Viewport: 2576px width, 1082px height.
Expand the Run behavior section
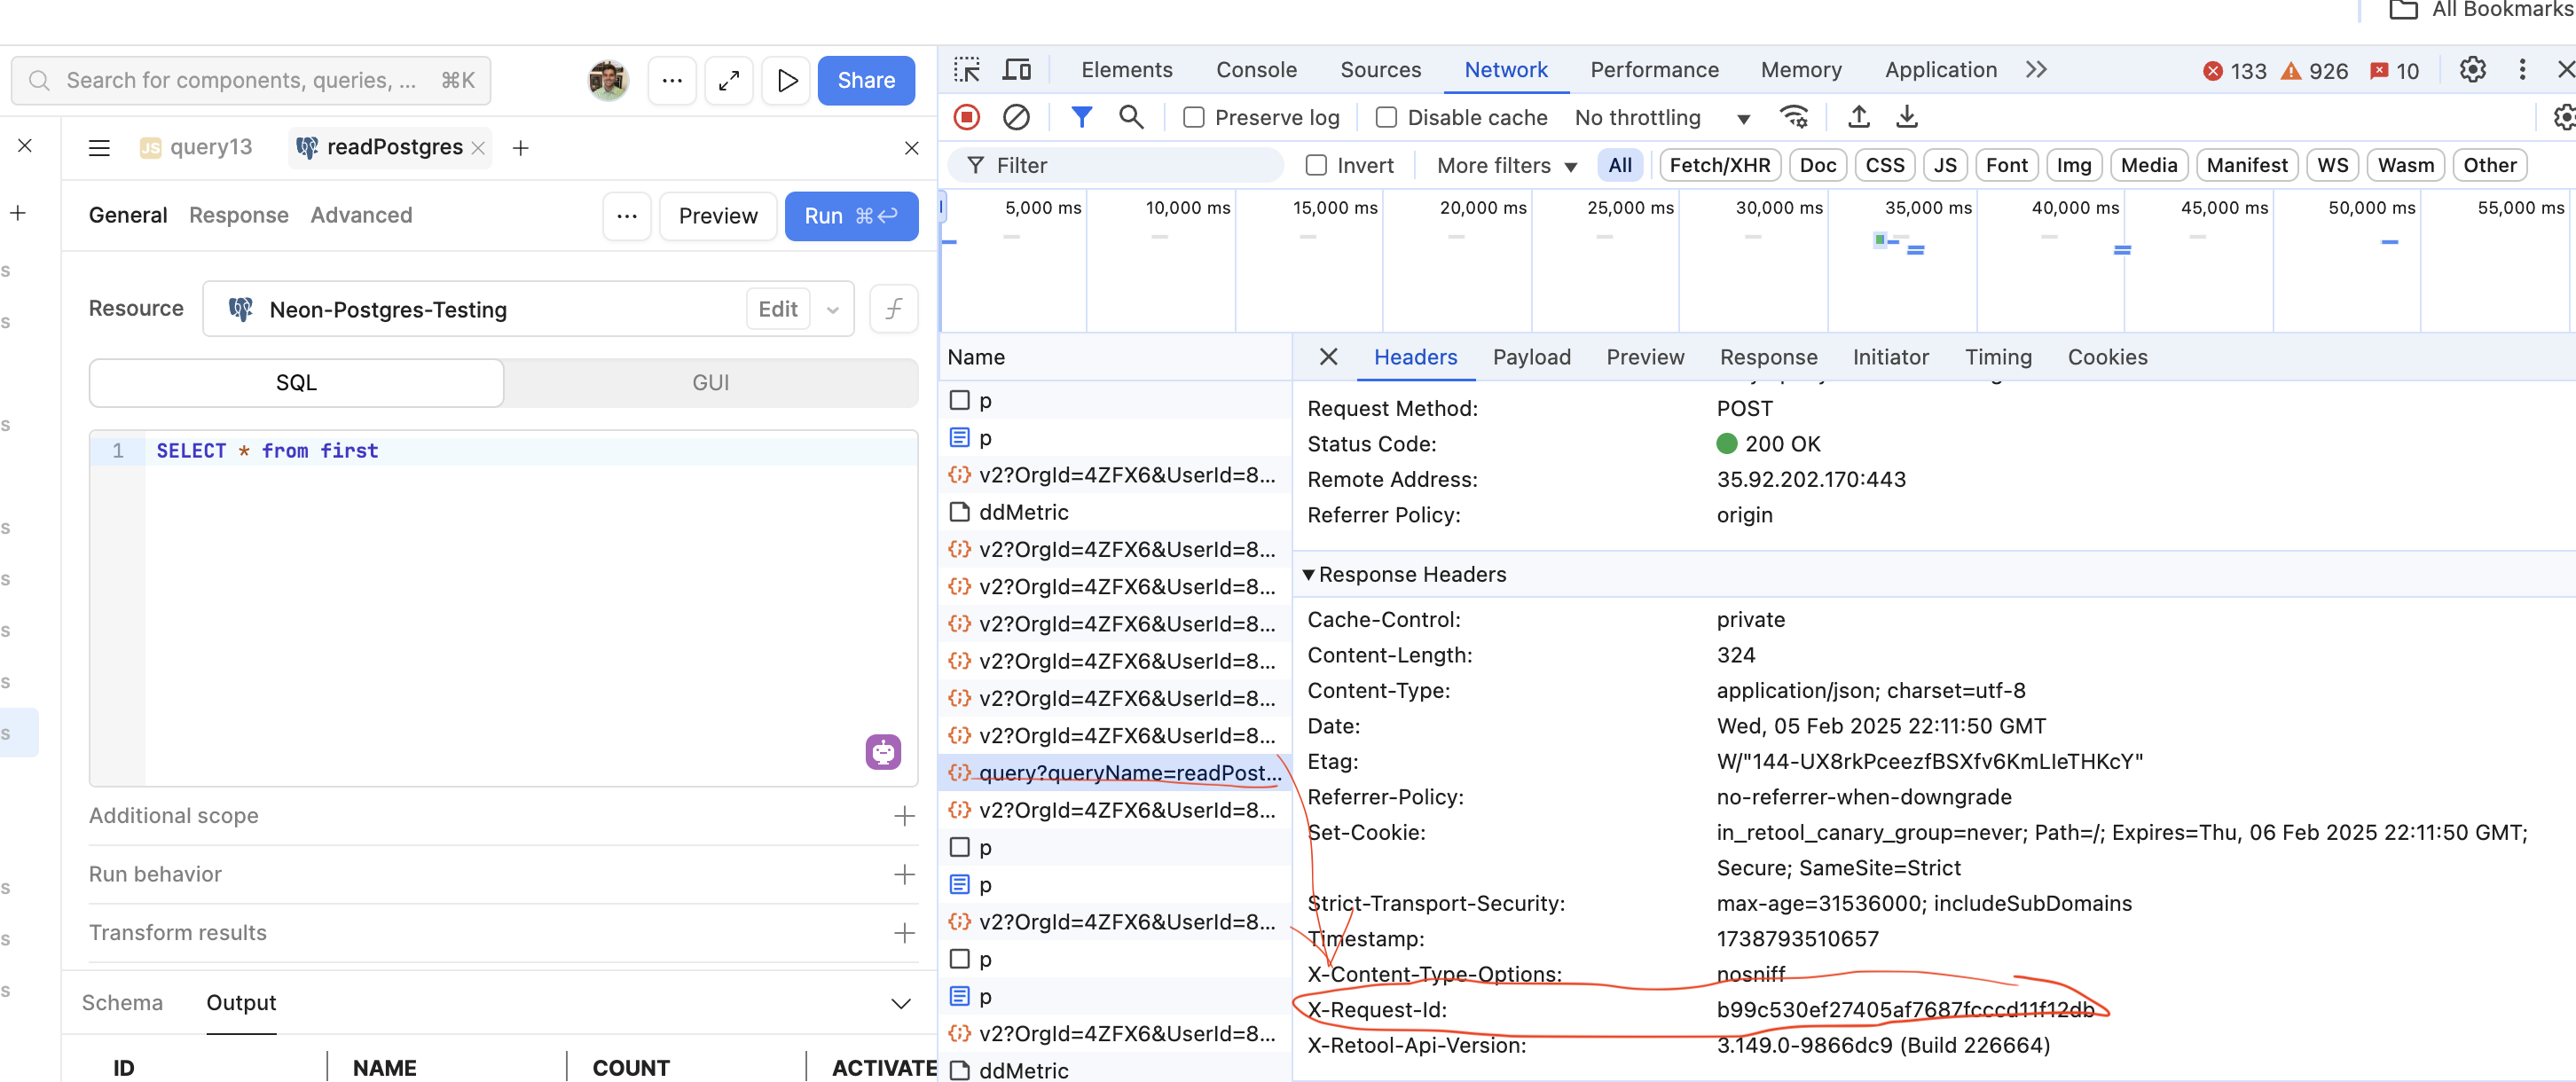[904, 874]
